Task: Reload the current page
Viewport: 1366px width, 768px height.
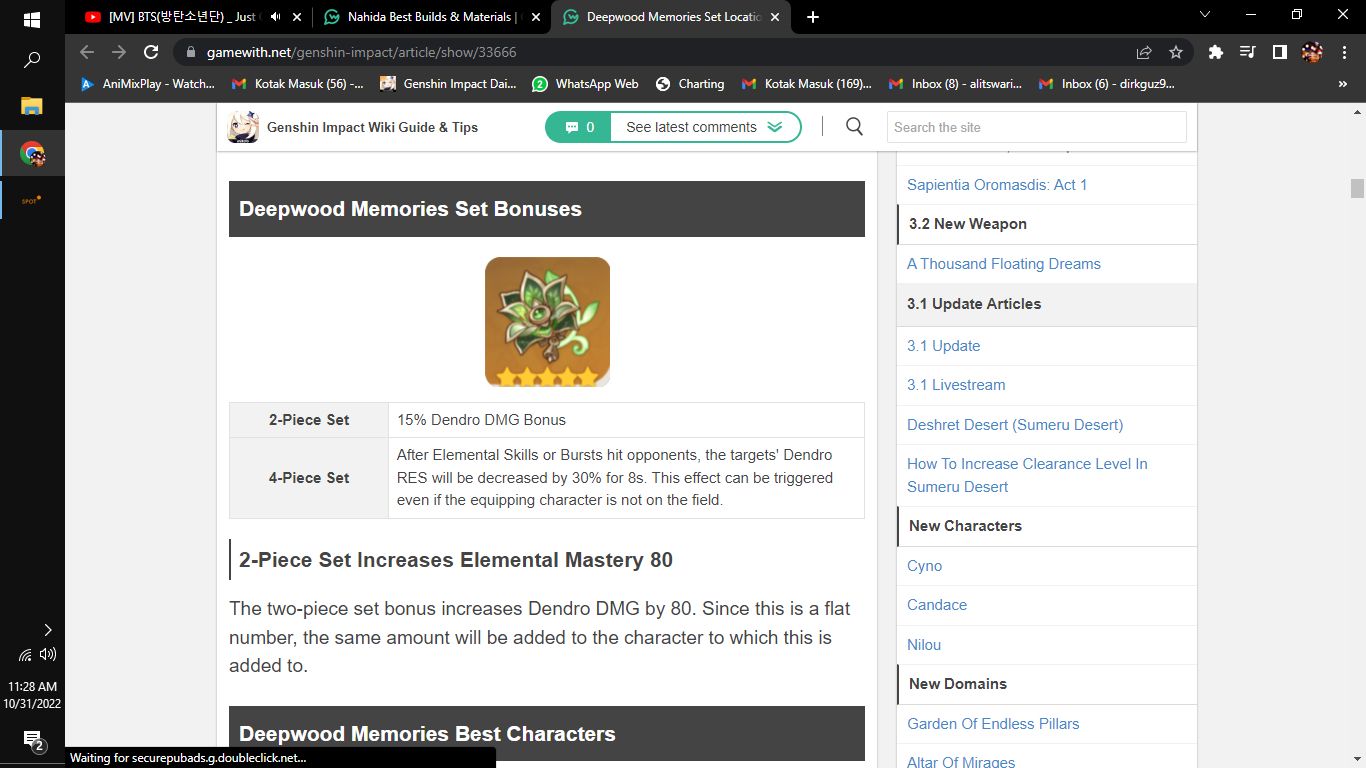Action: coord(151,52)
